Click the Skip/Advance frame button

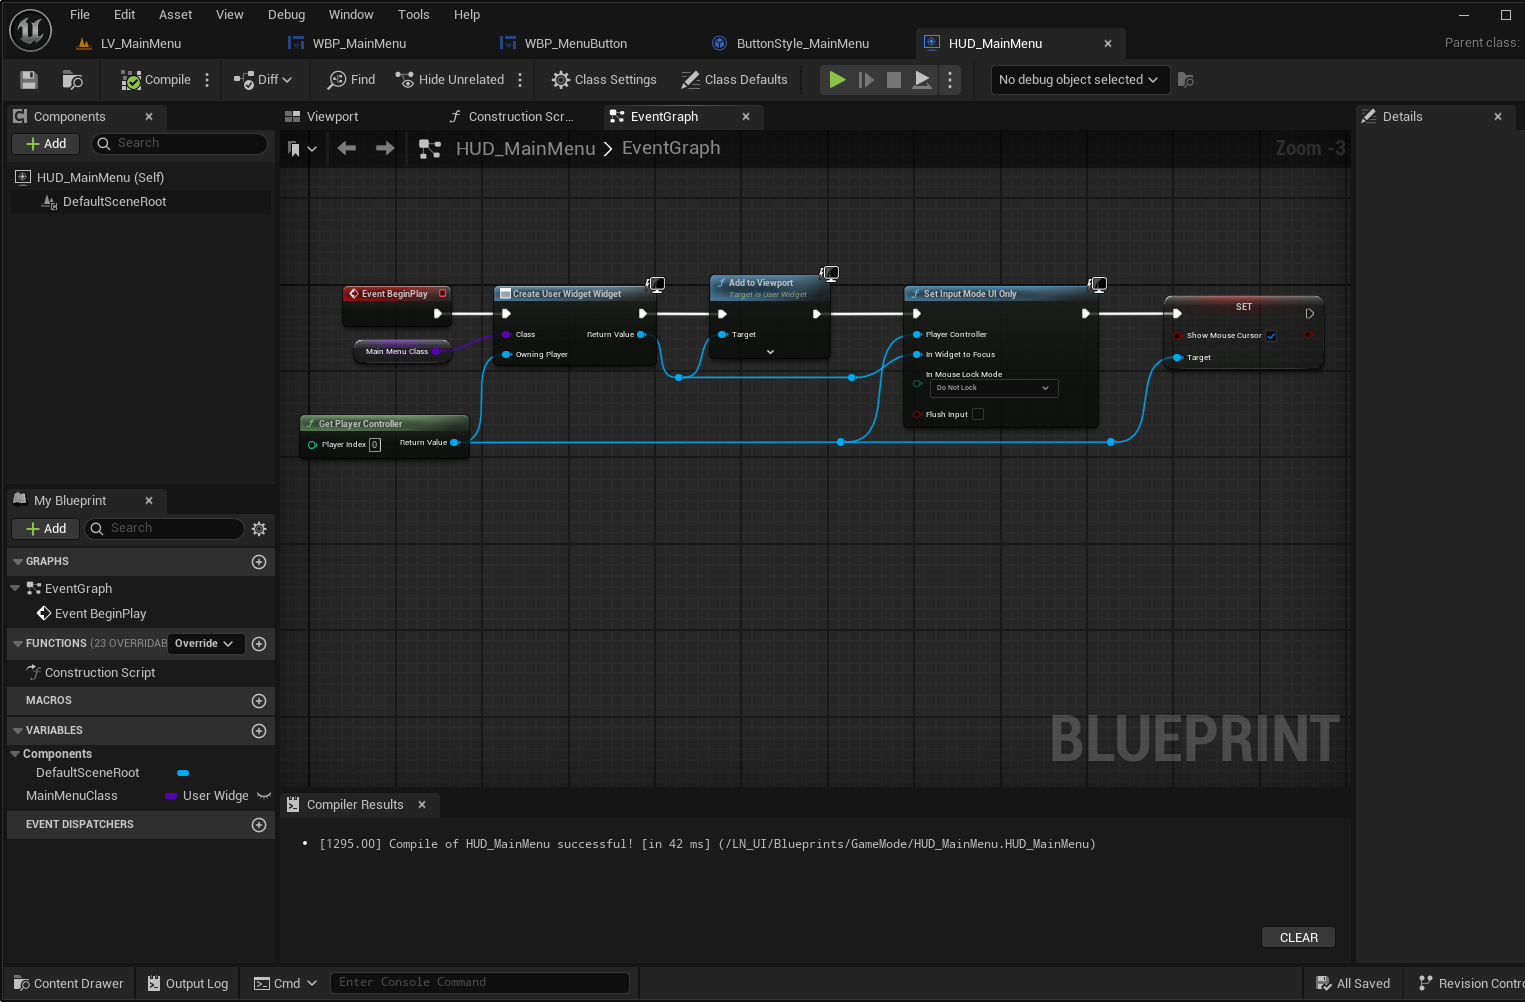[x=866, y=80]
